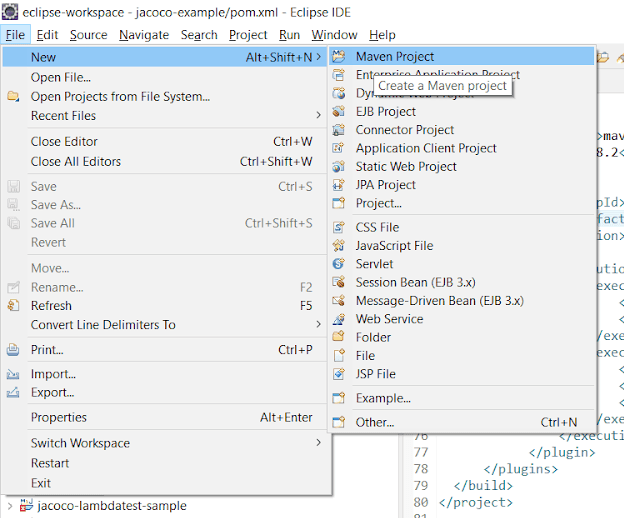Expand the Recent Files submenu arrow
The width and height of the screenshot is (624, 518).
point(318,115)
